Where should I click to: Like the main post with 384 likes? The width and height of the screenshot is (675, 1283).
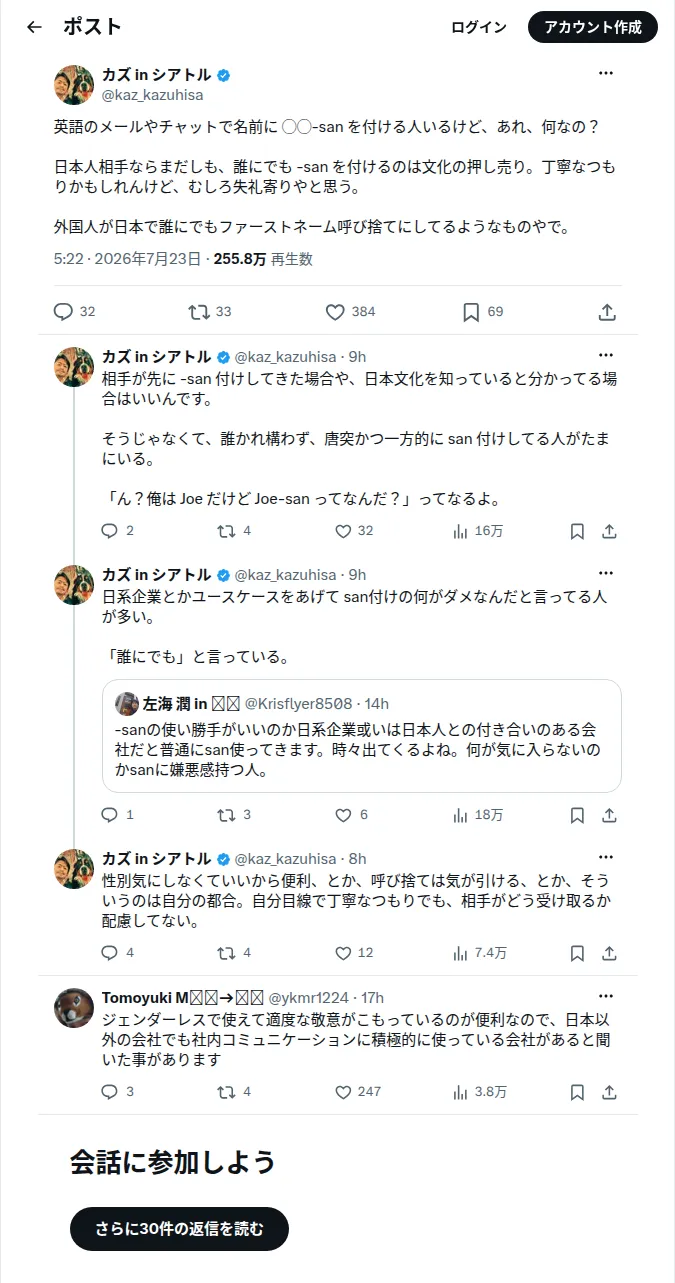(350, 312)
